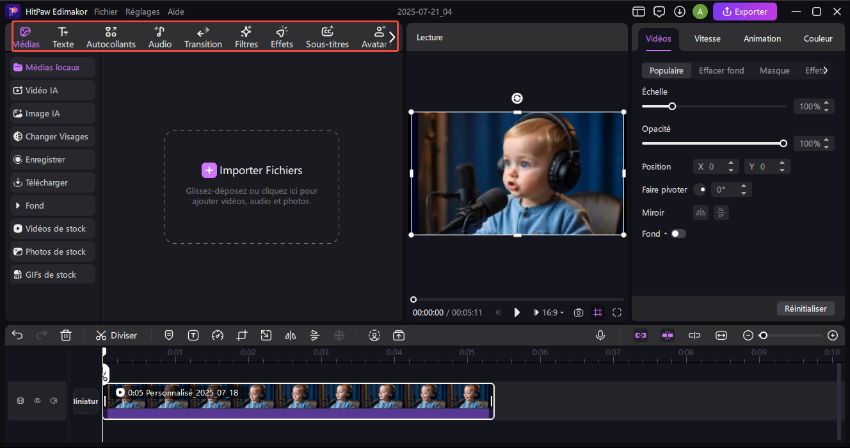This screenshot has width=850, height=448.
Task: Open the Effets panel
Action: (282, 37)
